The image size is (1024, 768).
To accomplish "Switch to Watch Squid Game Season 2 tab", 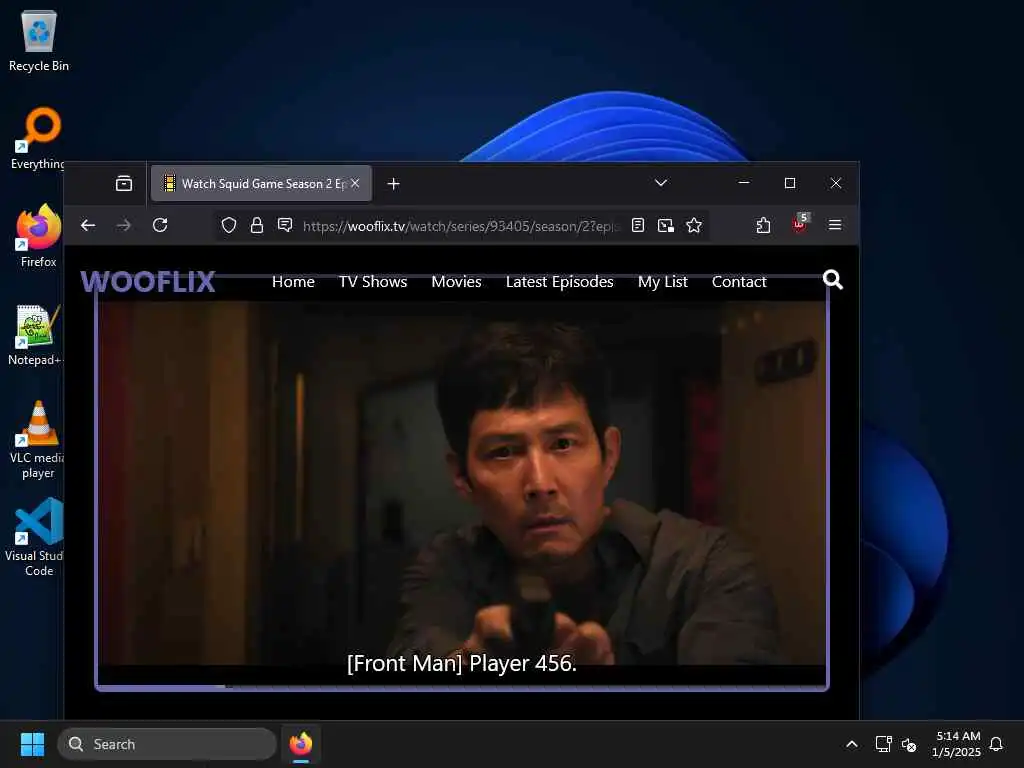I will tap(261, 184).
